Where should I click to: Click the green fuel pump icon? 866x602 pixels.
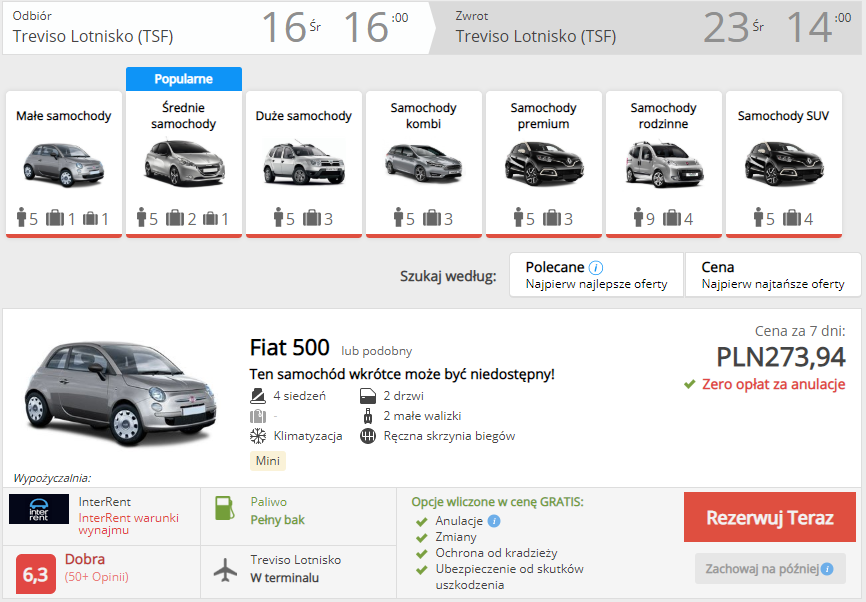[224, 508]
